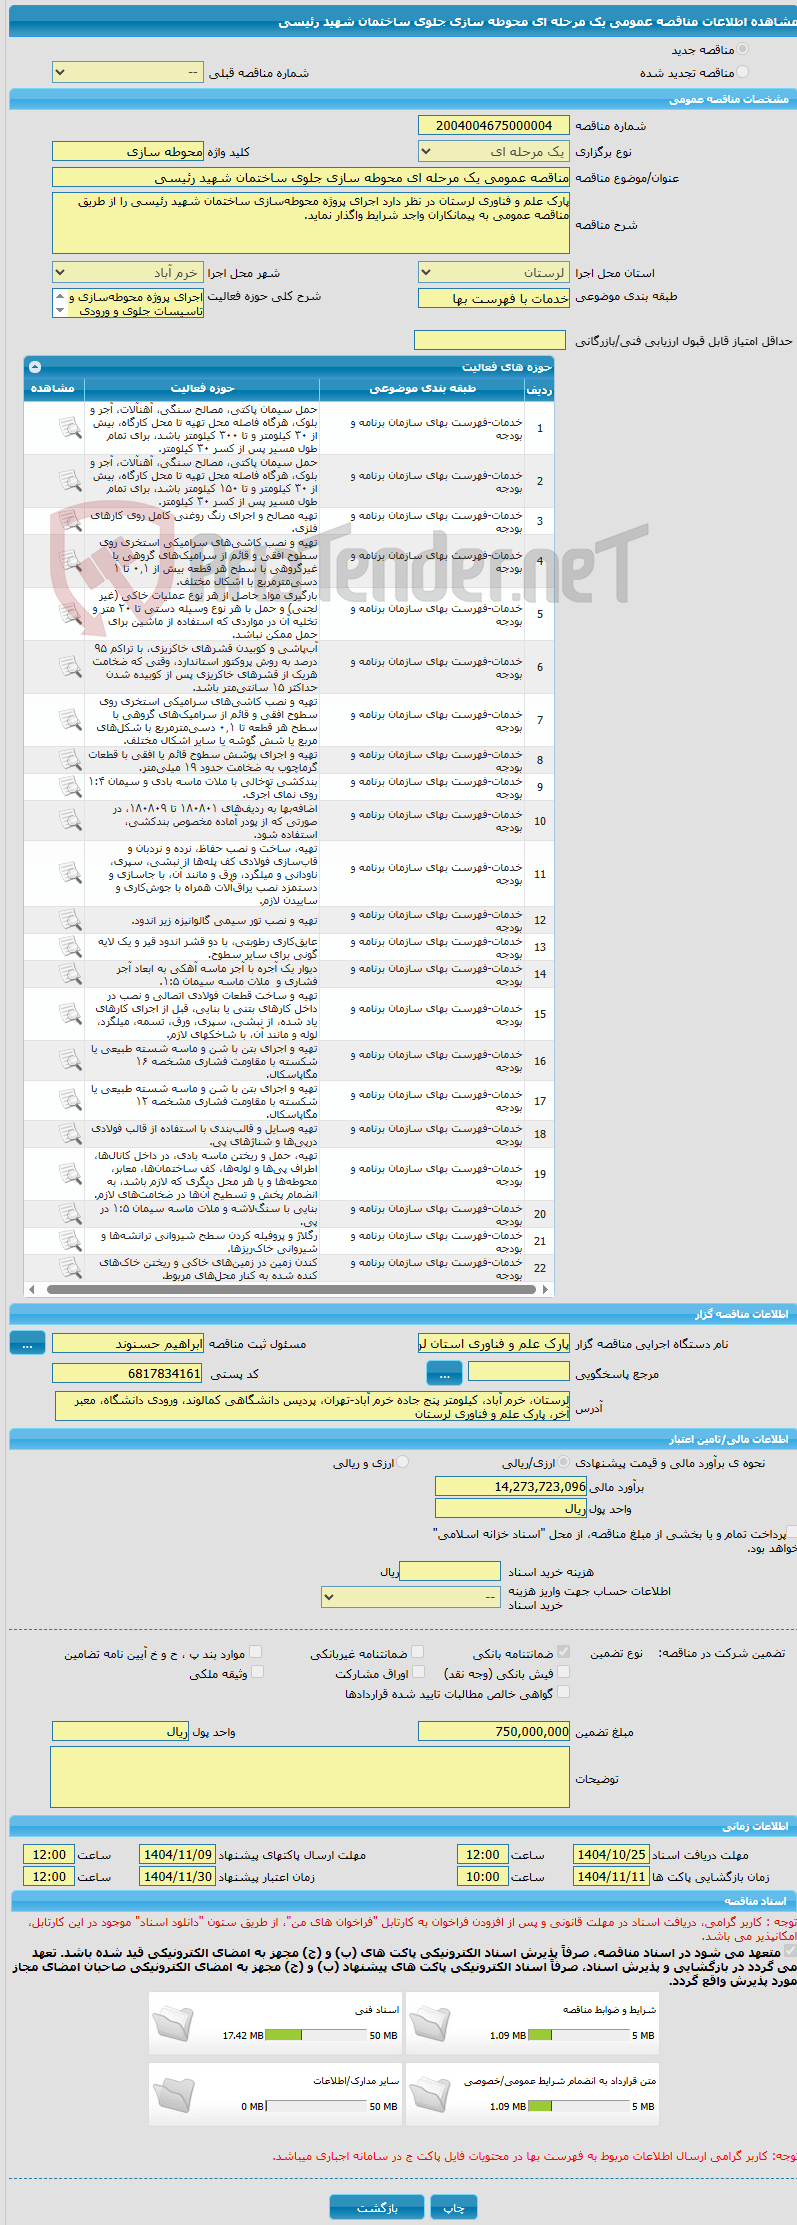Toggle the فیش بانکی (وجه نقد) checkbox
Image resolution: width=797 pixels, height=2225 pixels.
pos(564,1672)
